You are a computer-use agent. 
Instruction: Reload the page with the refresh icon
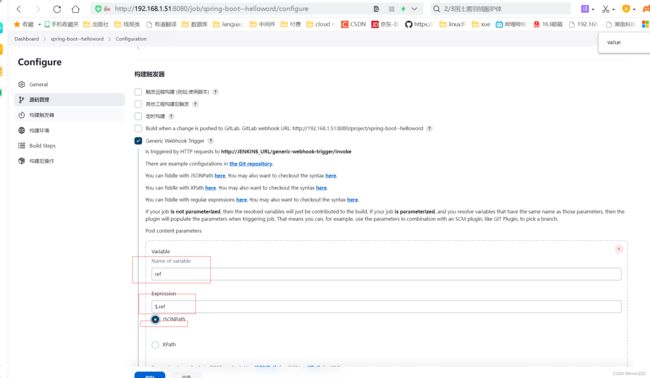(57, 9)
